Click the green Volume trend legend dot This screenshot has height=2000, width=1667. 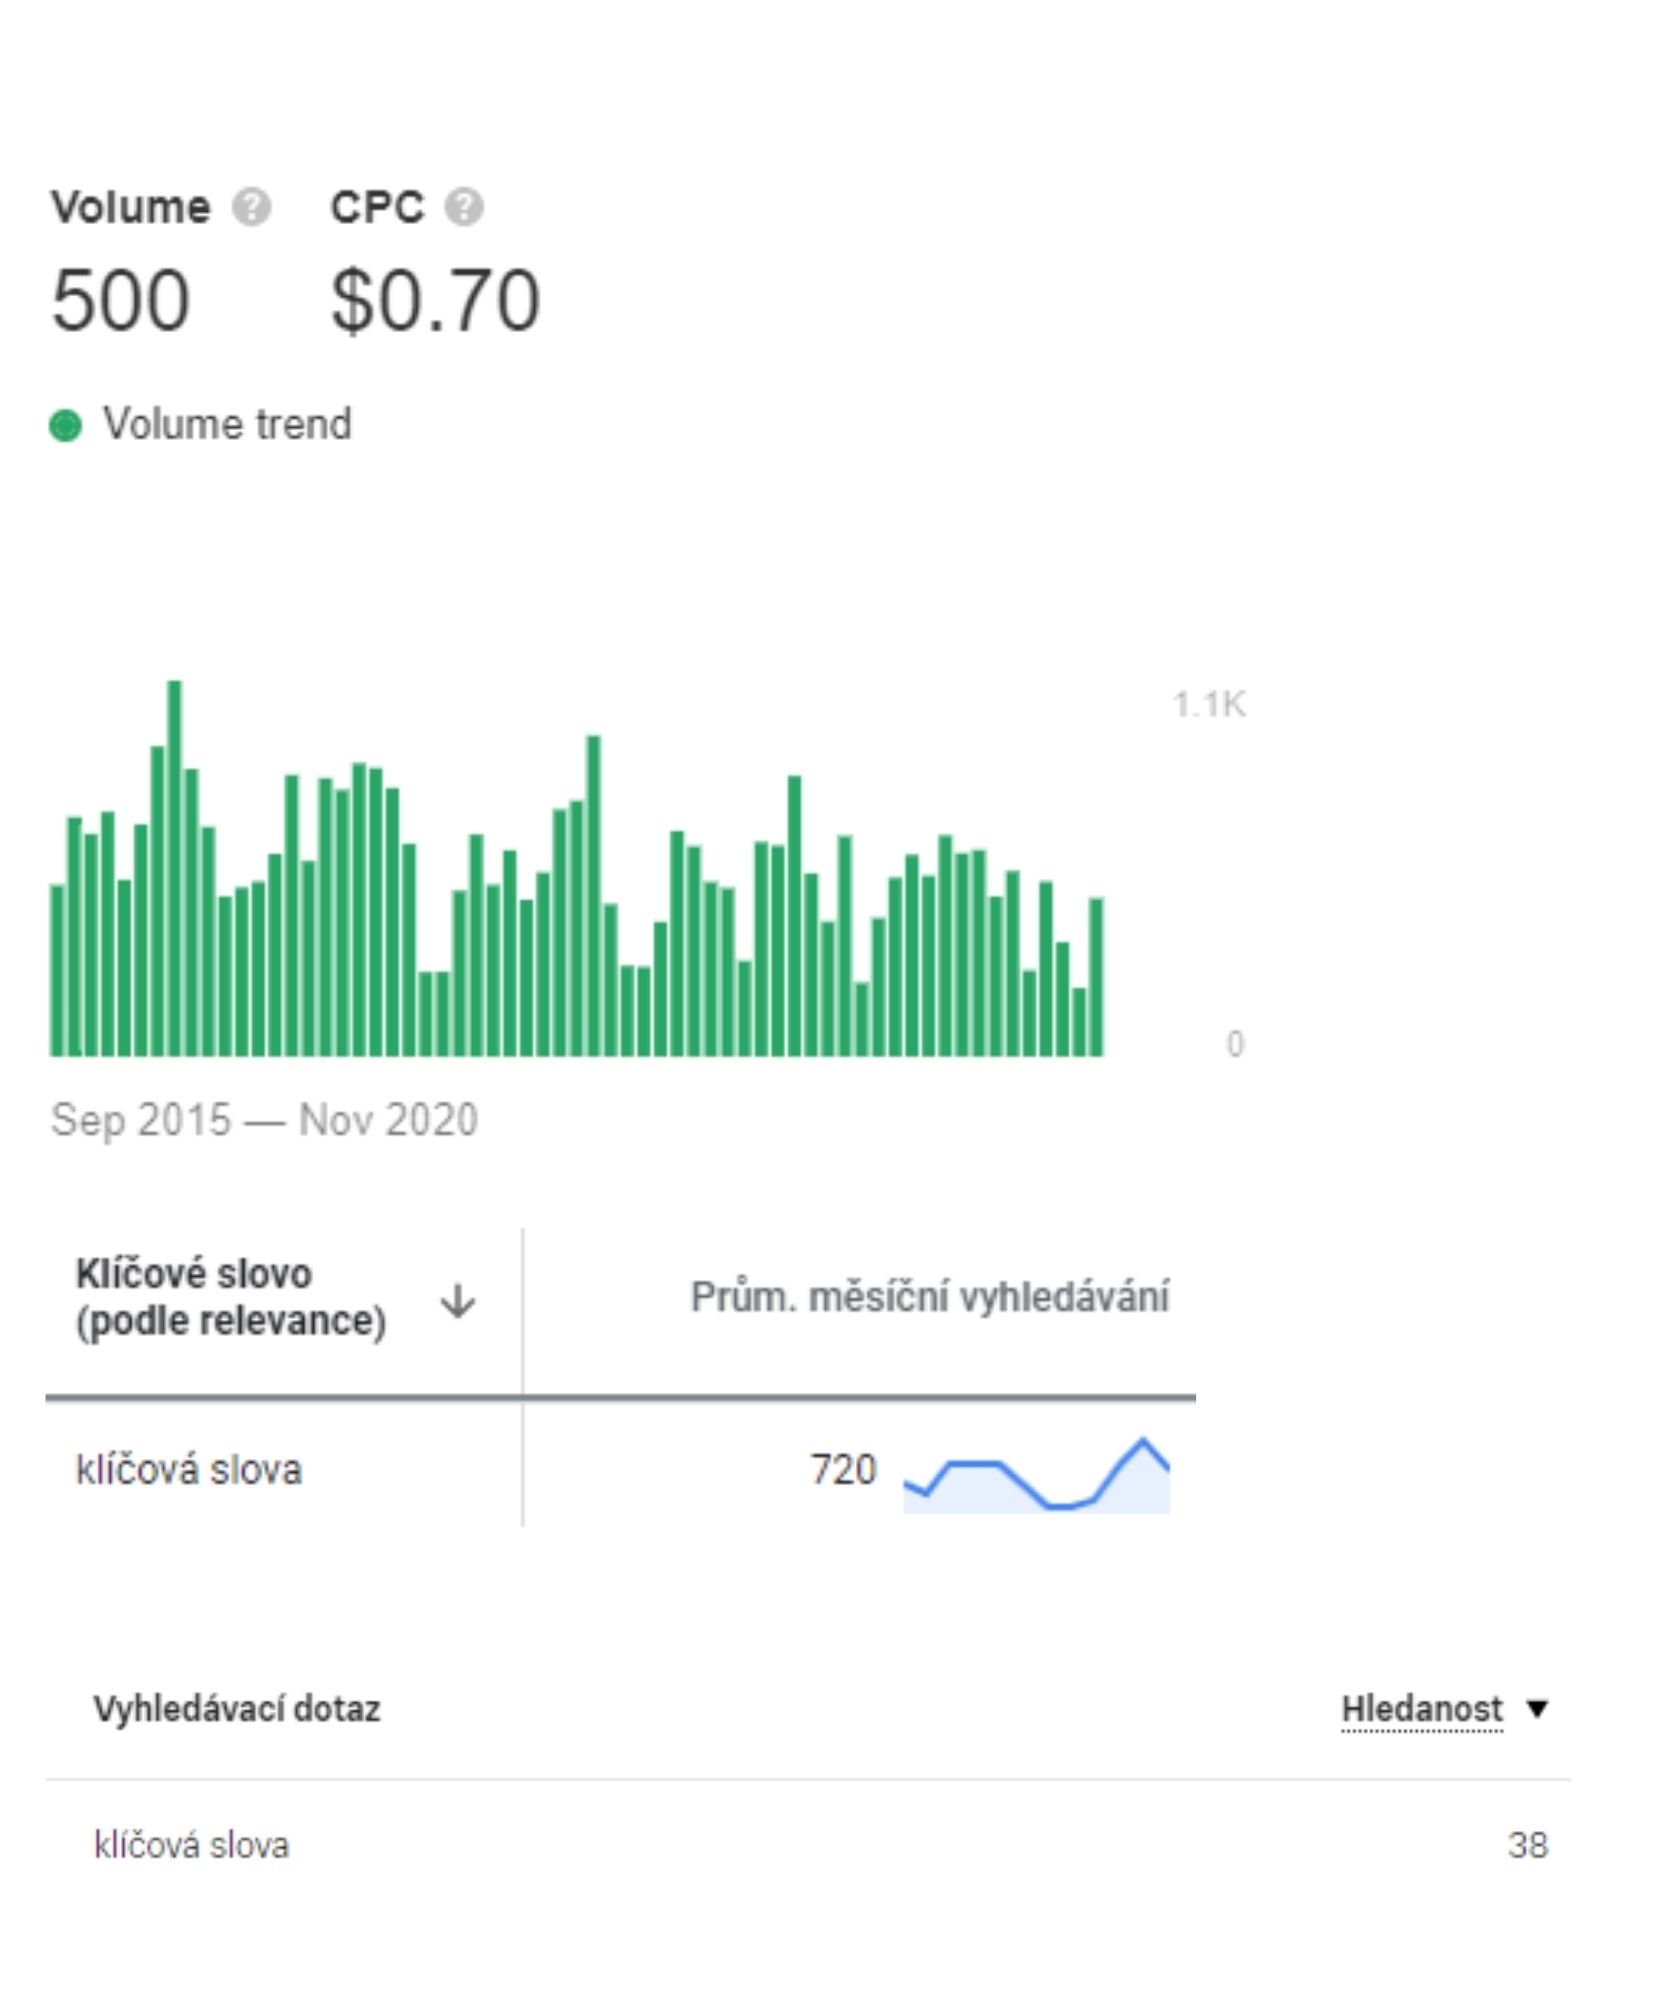pos(65,426)
